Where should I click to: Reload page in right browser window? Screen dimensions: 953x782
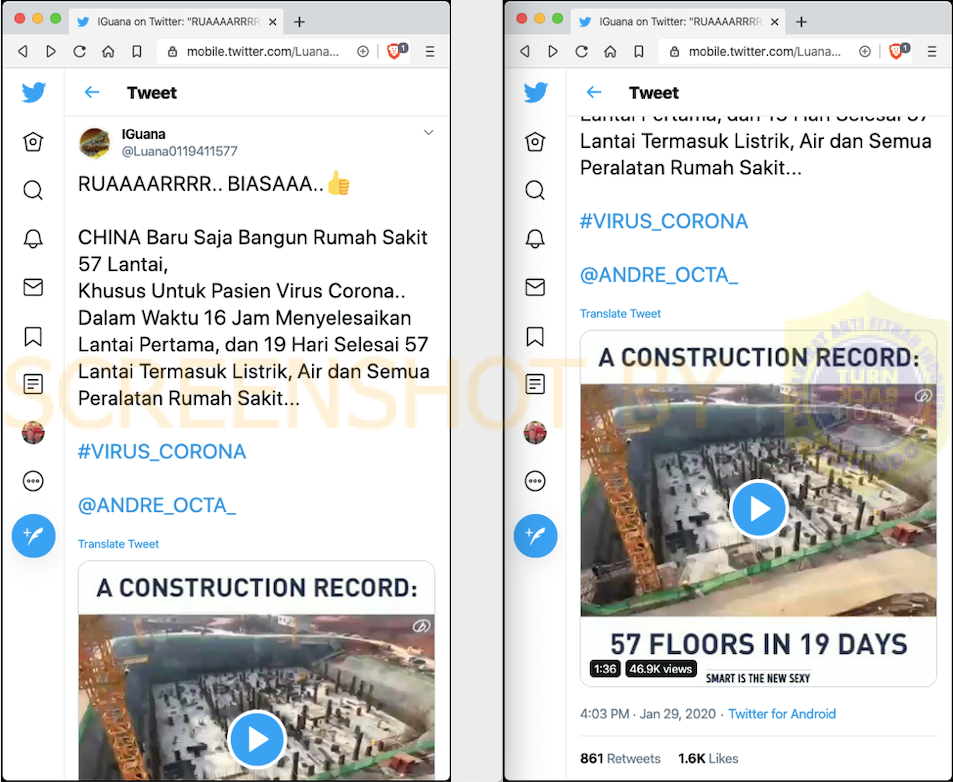[x=582, y=52]
